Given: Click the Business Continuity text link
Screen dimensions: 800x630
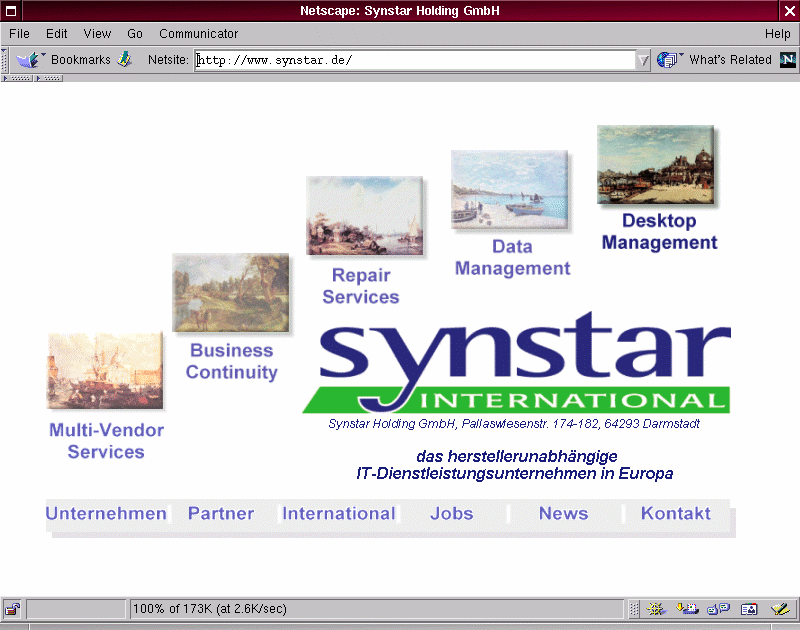Looking at the screenshot, I should [x=232, y=361].
